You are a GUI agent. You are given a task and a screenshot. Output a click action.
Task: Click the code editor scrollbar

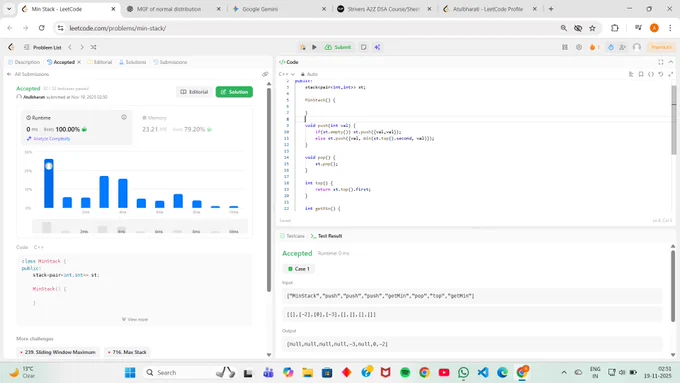[673, 120]
